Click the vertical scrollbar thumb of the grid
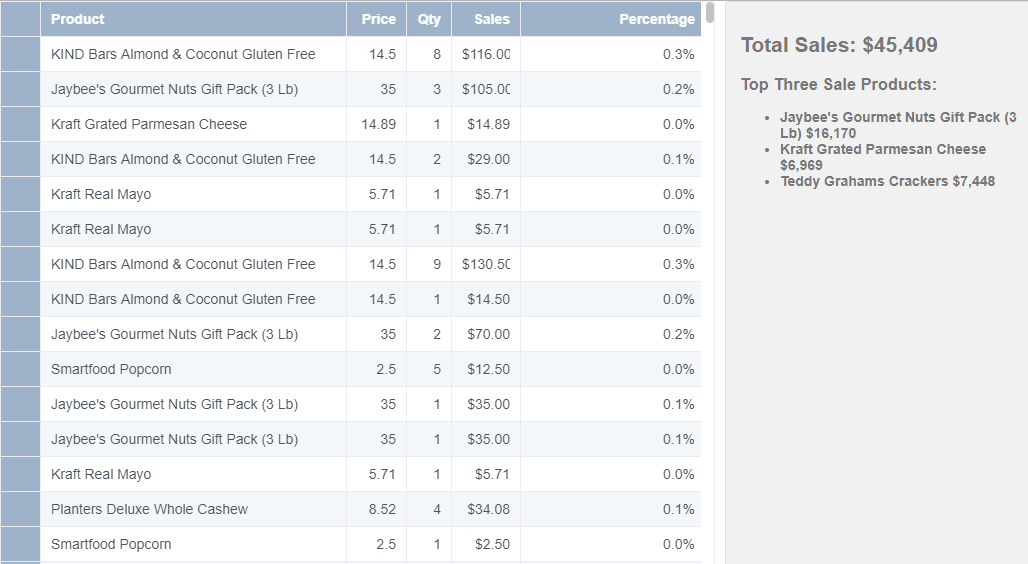The height and width of the screenshot is (564, 1028). (710, 12)
